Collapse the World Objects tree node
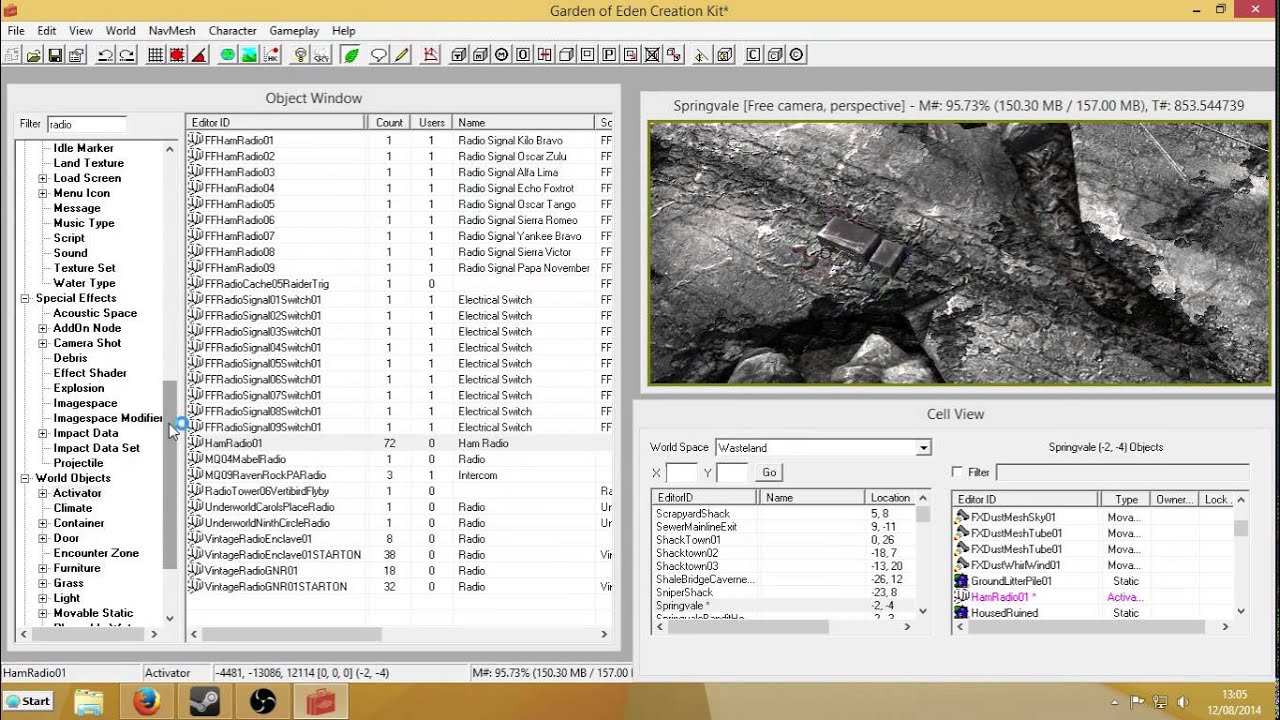Viewport: 1280px width, 720px height. coord(26,478)
